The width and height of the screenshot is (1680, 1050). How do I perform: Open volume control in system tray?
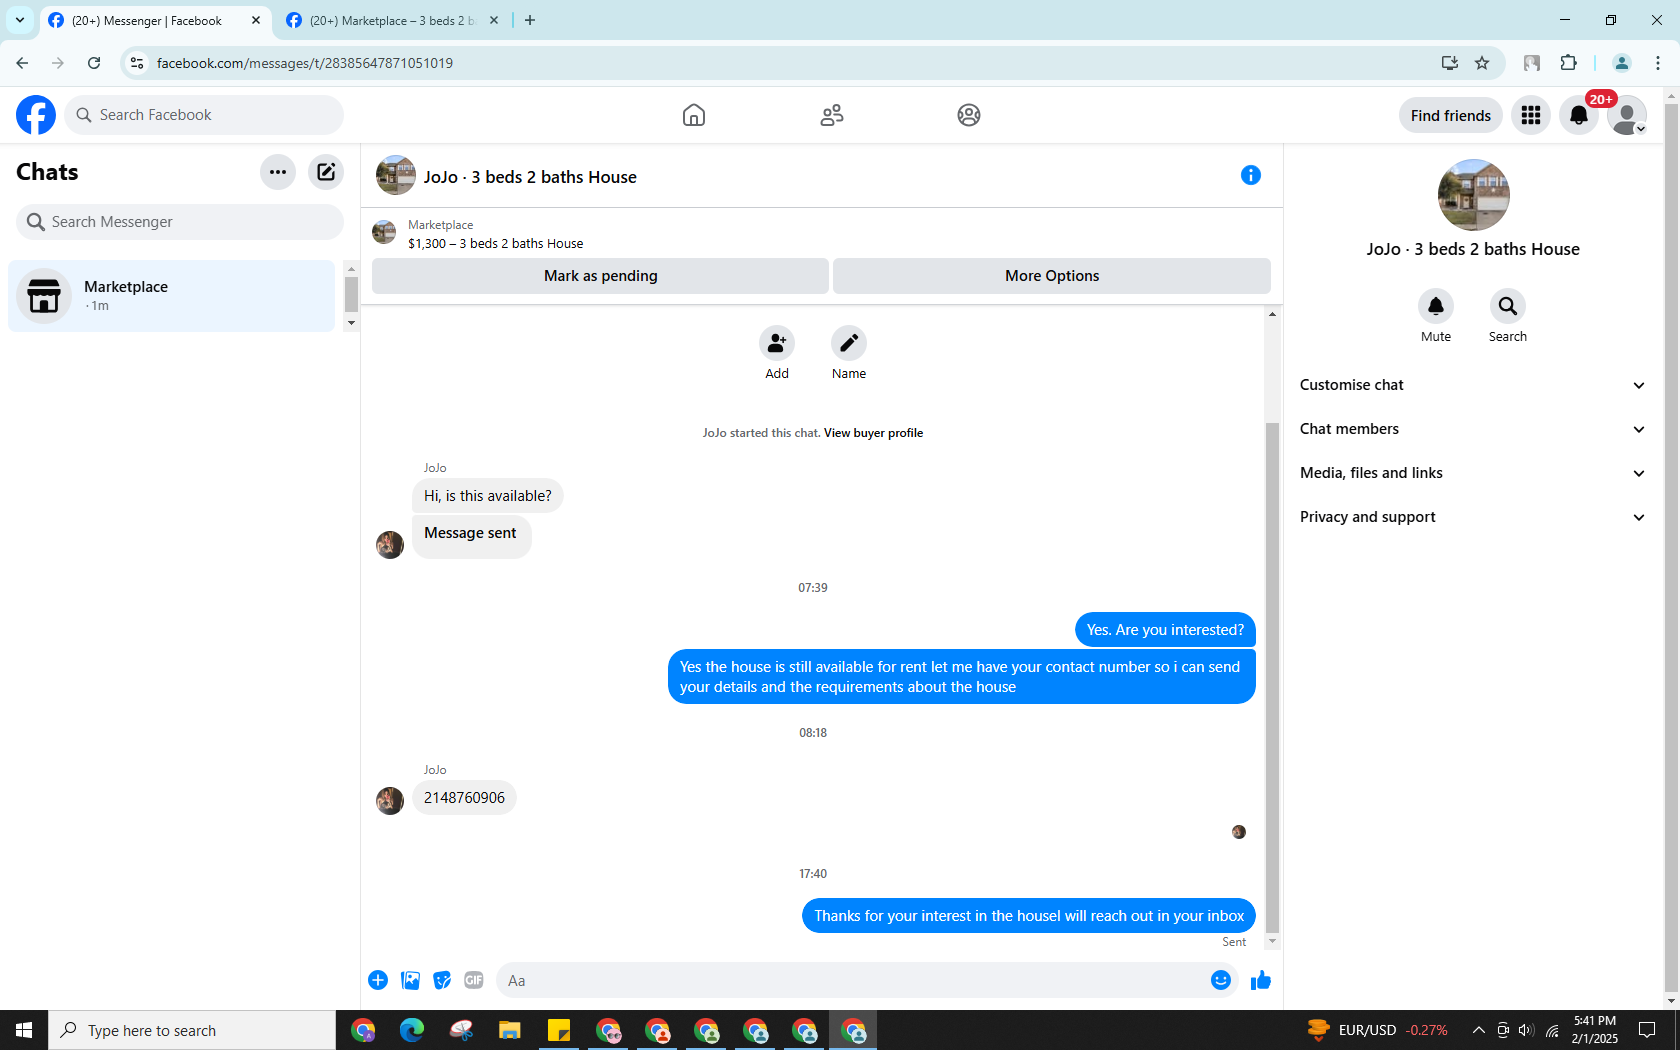(x=1526, y=1030)
